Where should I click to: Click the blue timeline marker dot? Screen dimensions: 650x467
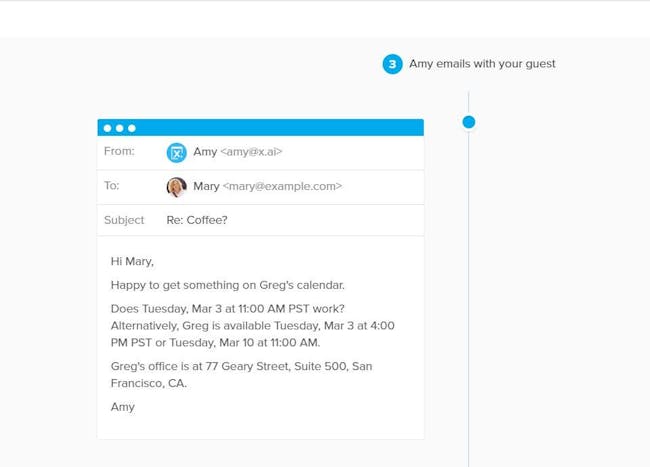[469, 122]
